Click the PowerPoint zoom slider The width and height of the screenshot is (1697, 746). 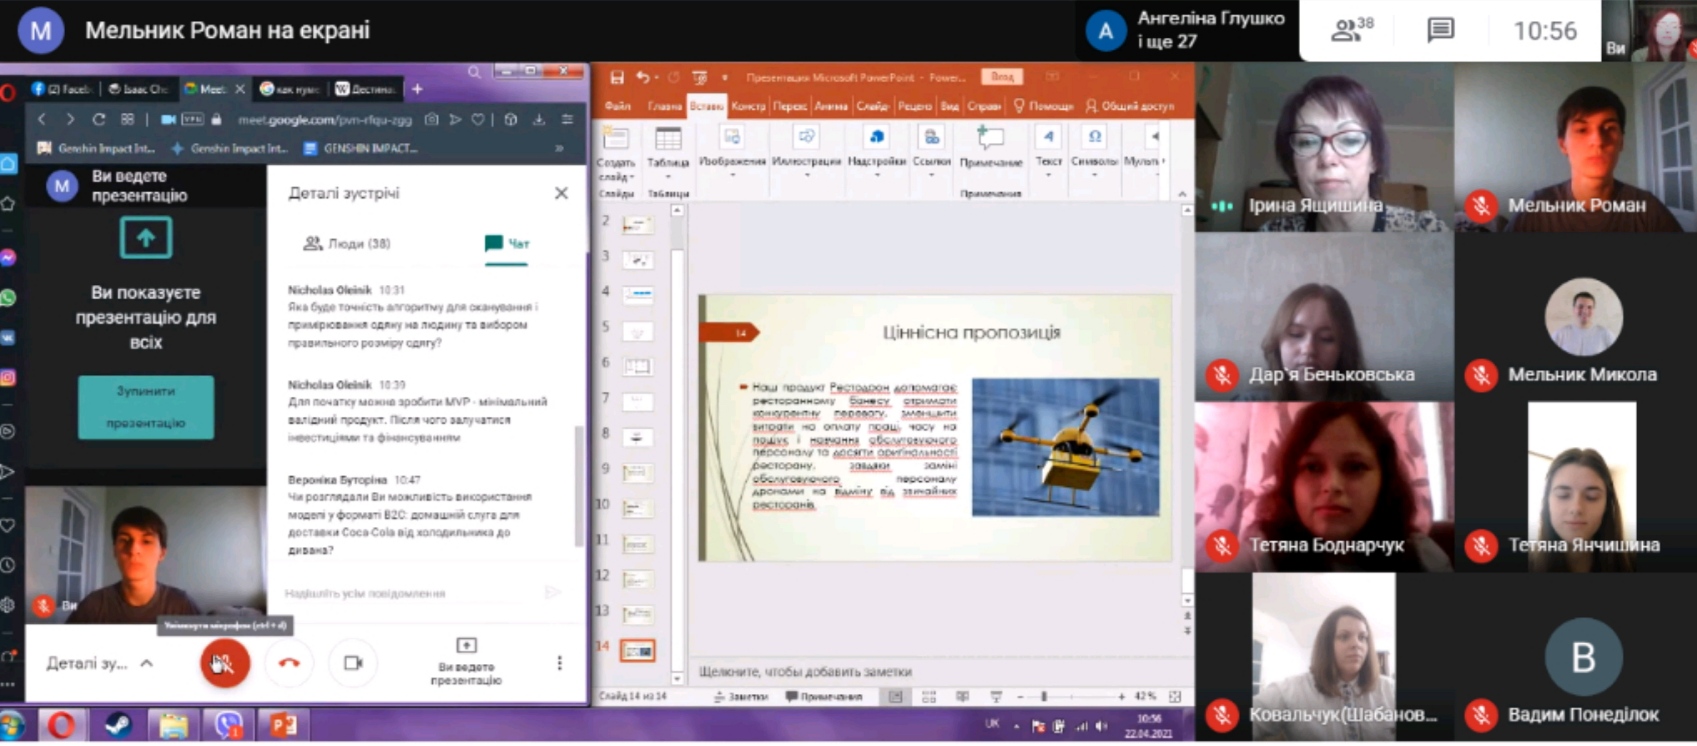click(1044, 696)
